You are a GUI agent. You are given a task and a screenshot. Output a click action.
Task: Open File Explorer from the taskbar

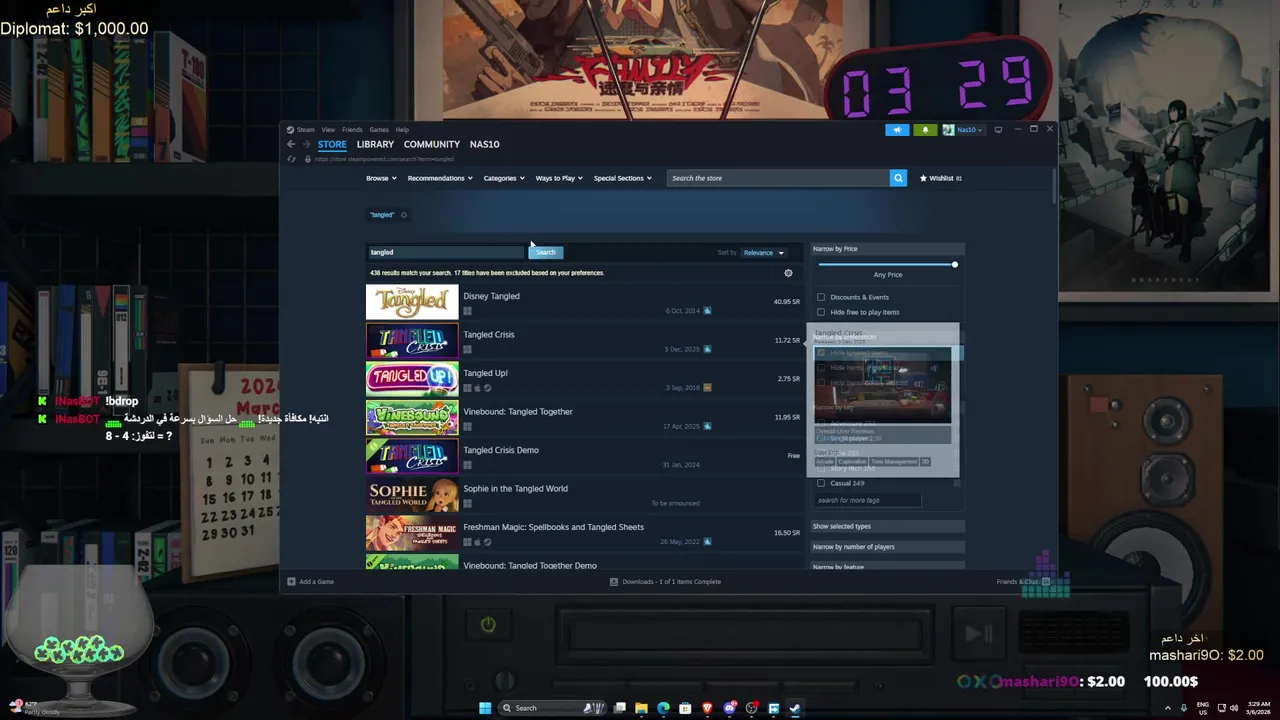641,708
